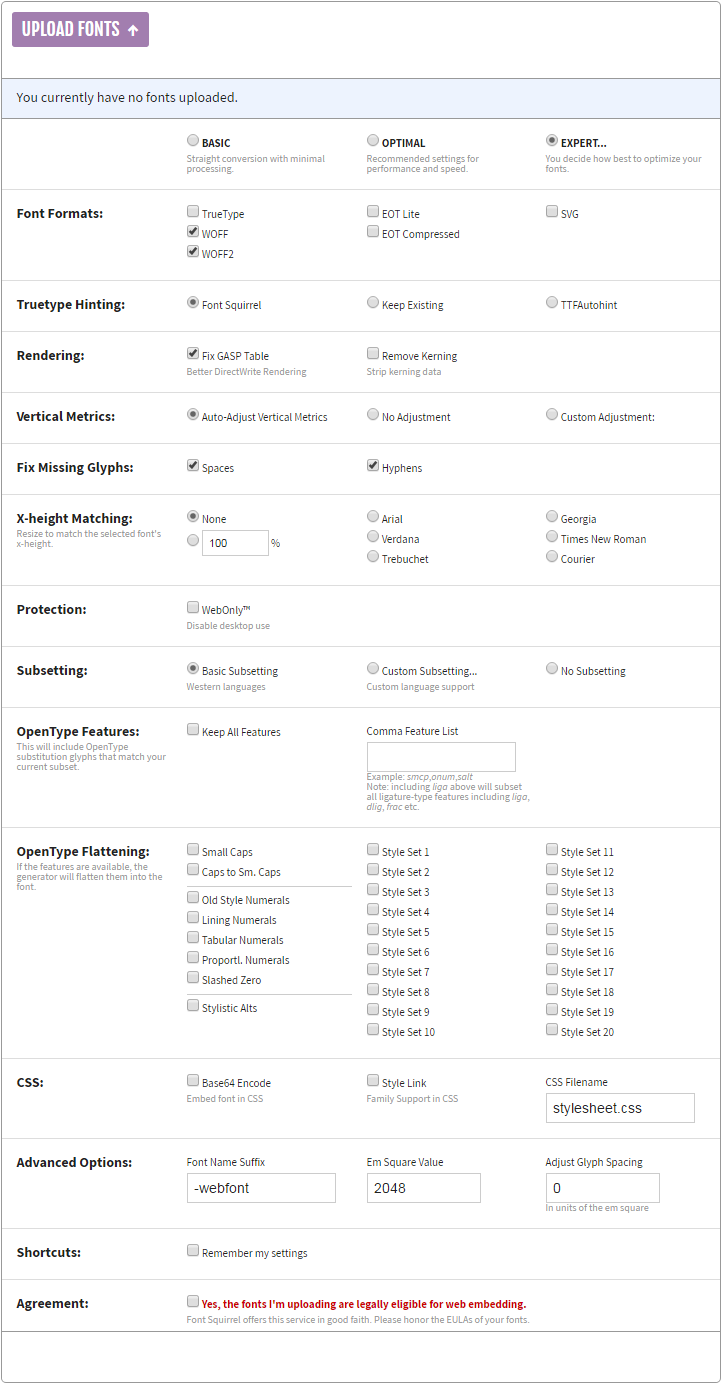The height and width of the screenshot is (1384, 722).
Task: Click the Comma Feature List text box
Action: [x=441, y=757]
